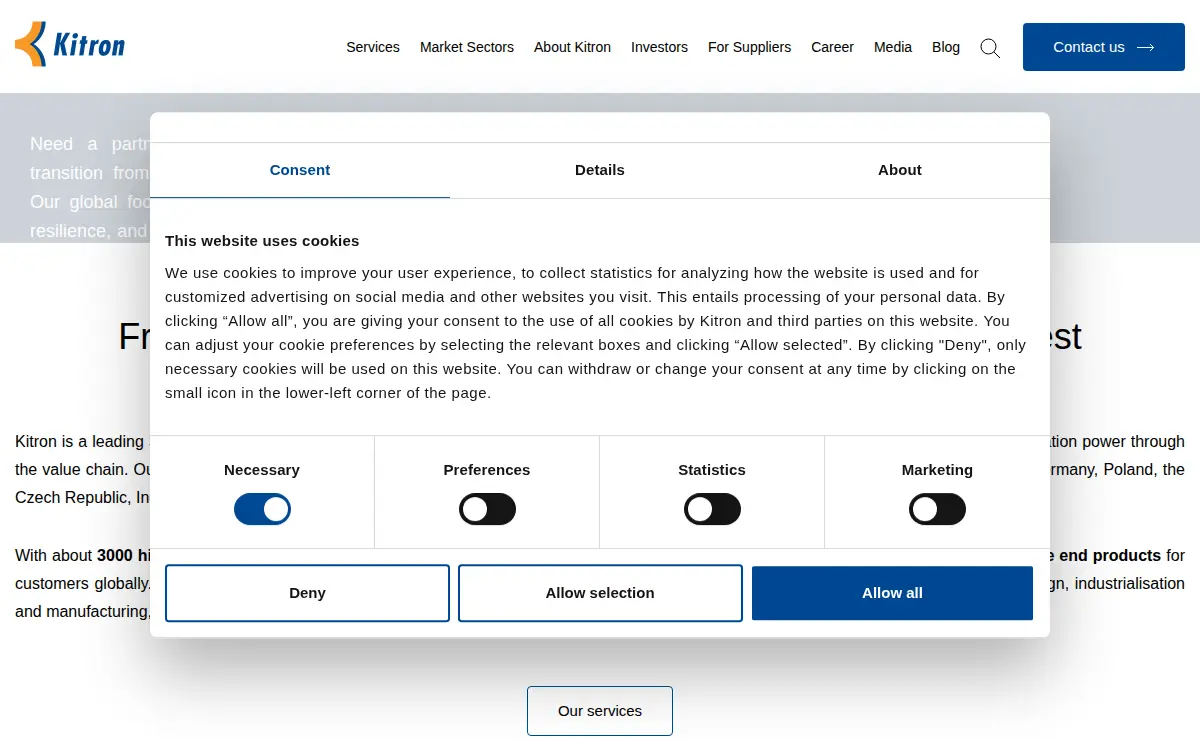1200x750 pixels.
Task: Click the Allow all button
Action: (892, 593)
